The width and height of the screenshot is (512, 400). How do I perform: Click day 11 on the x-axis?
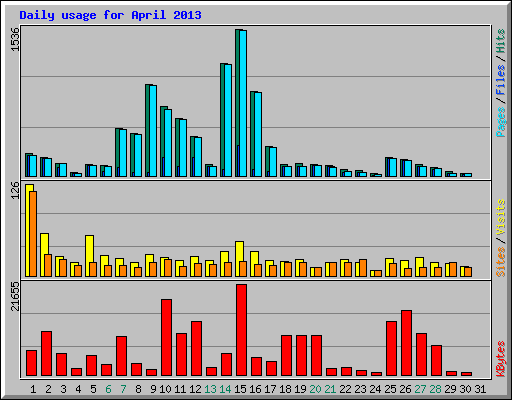(180, 389)
